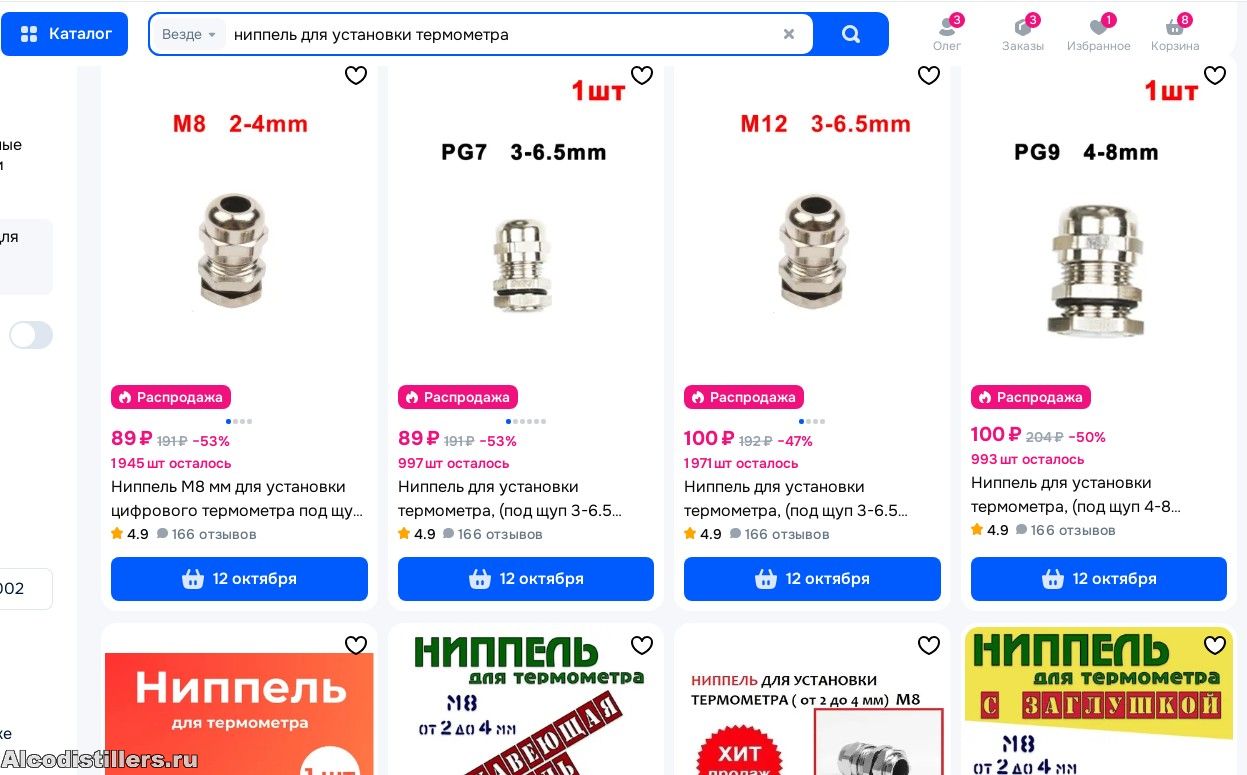Favorite the PG7 3-6.5mm product heart
The height and width of the screenshot is (775, 1247).
click(x=642, y=75)
